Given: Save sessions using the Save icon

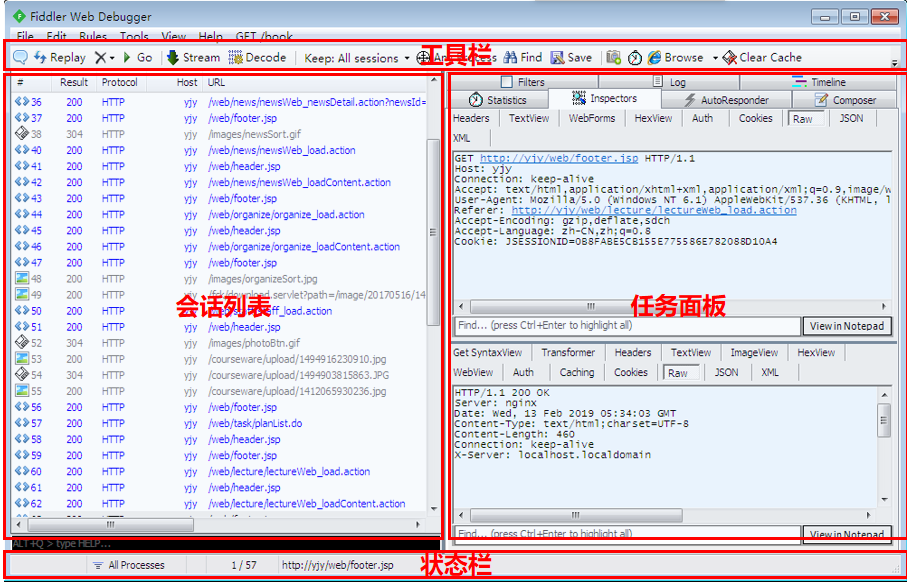Looking at the screenshot, I should click(571, 58).
